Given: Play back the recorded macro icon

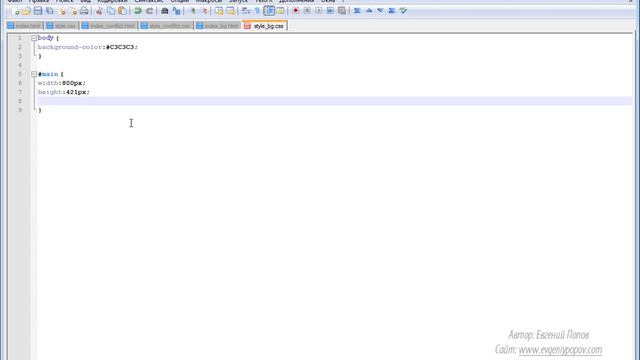Looking at the screenshot, I should tap(319, 11).
